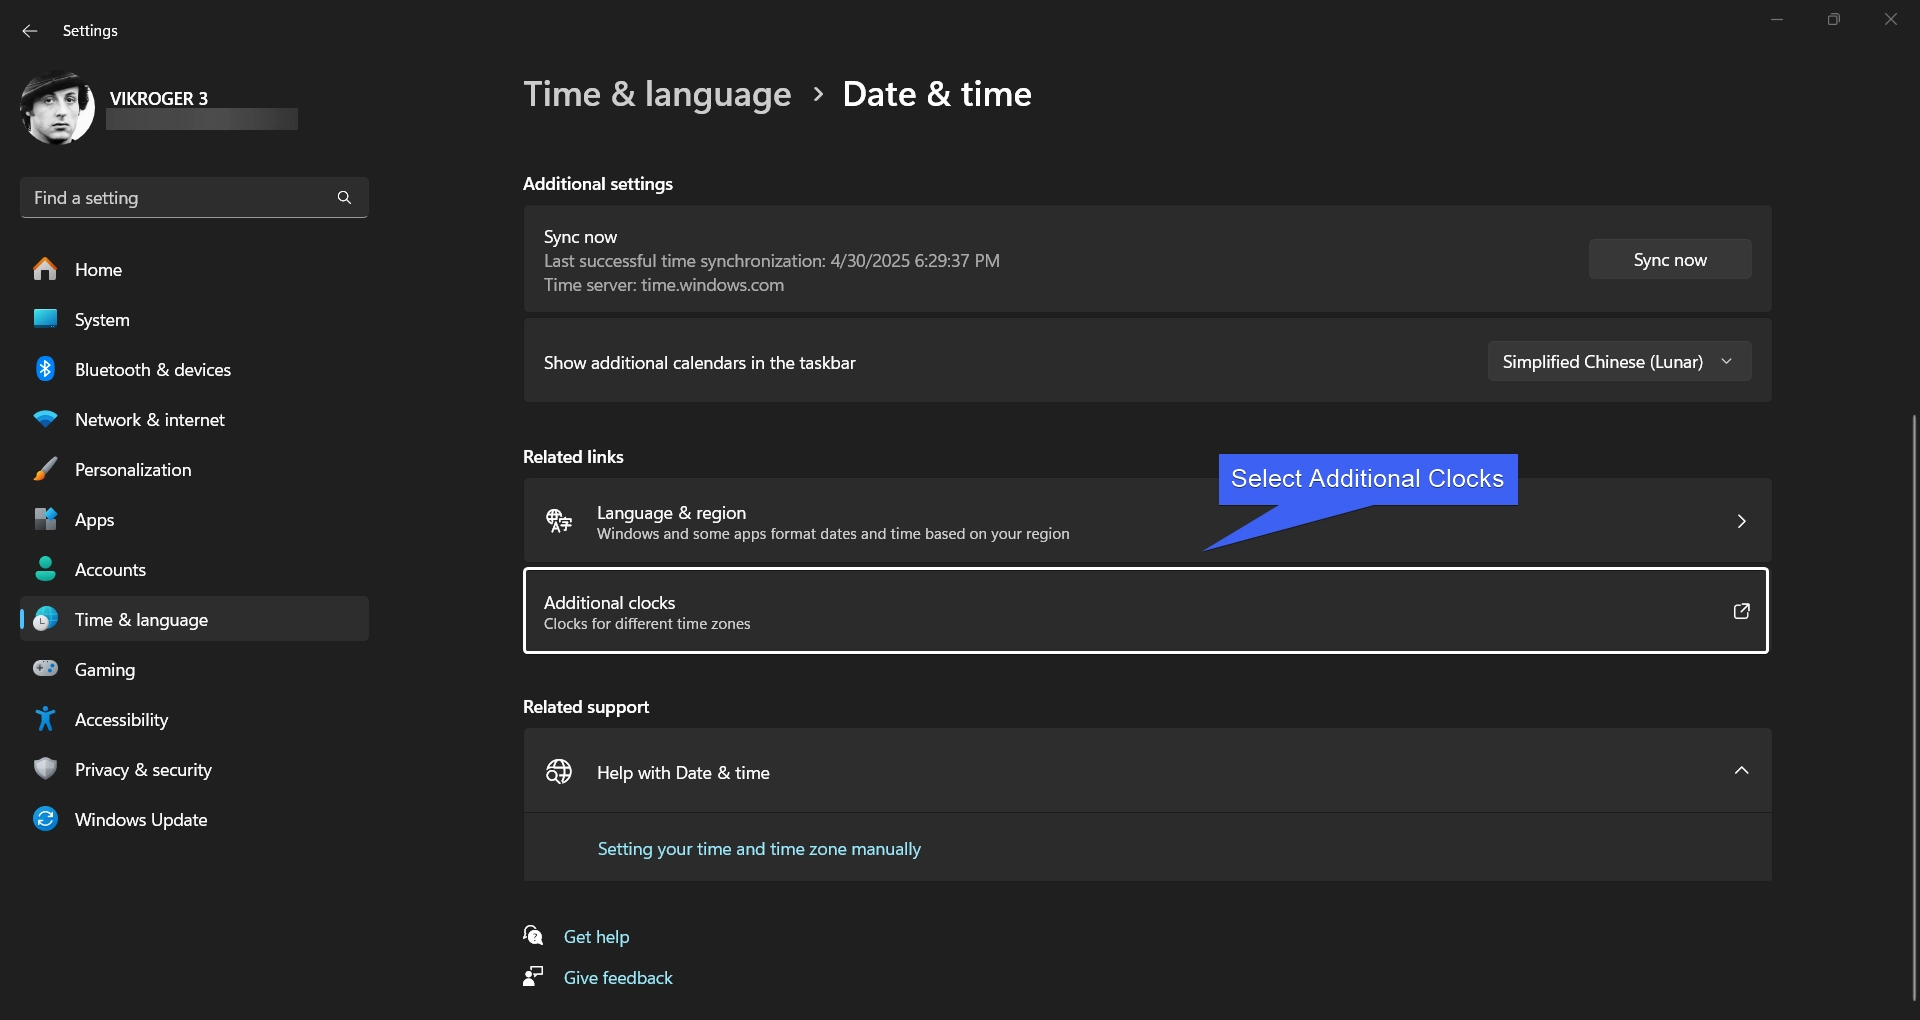Open Network & internet settings
The height and width of the screenshot is (1020, 1920).
[x=149, y=420]
